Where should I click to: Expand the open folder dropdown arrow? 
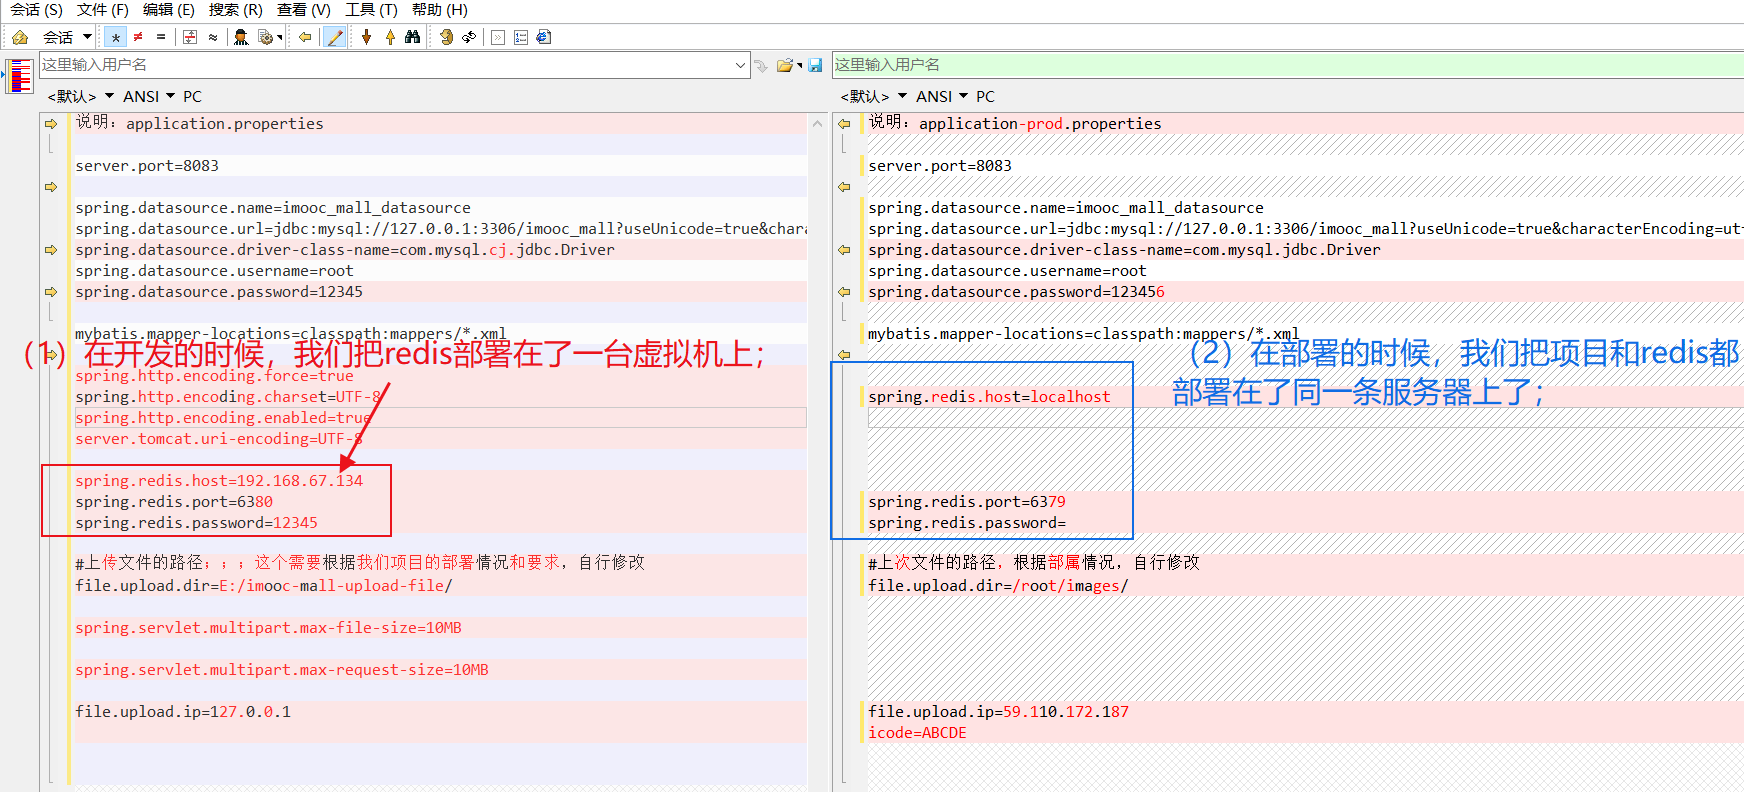pos(800,66)
